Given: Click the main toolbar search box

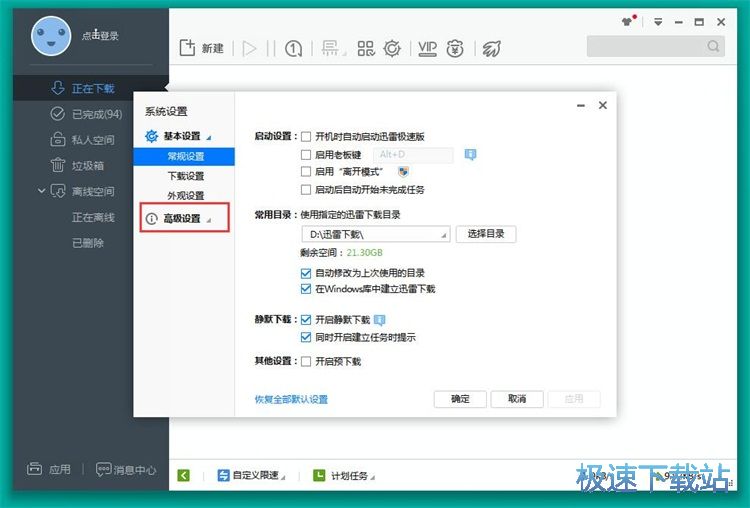Looking at the screenshot, I should tap(656, 46).
